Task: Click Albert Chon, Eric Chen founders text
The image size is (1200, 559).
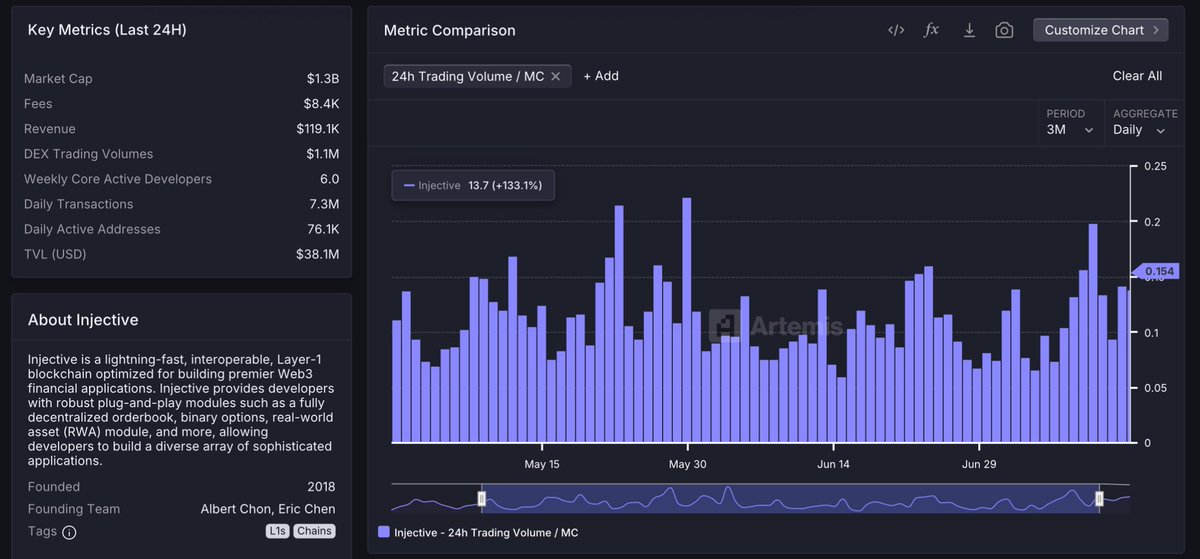Action: tap(268, 509)
